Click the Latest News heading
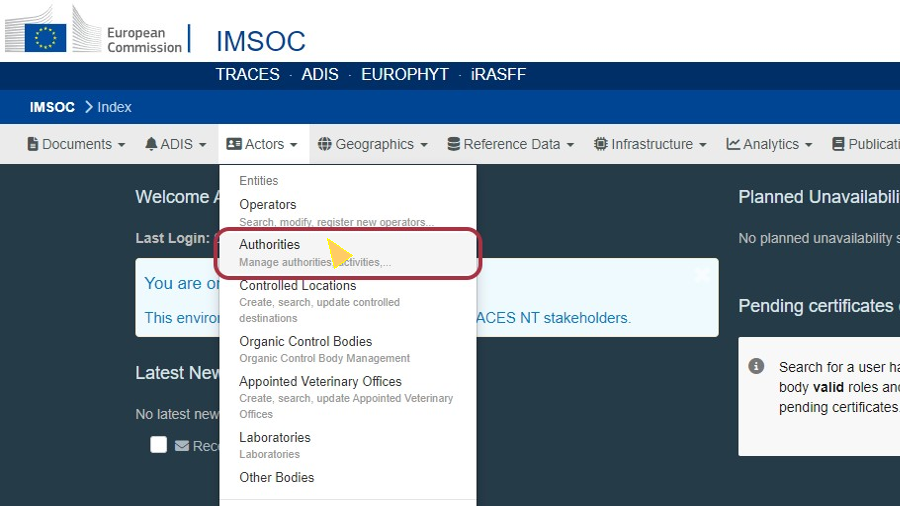 [x=177, y=373]
